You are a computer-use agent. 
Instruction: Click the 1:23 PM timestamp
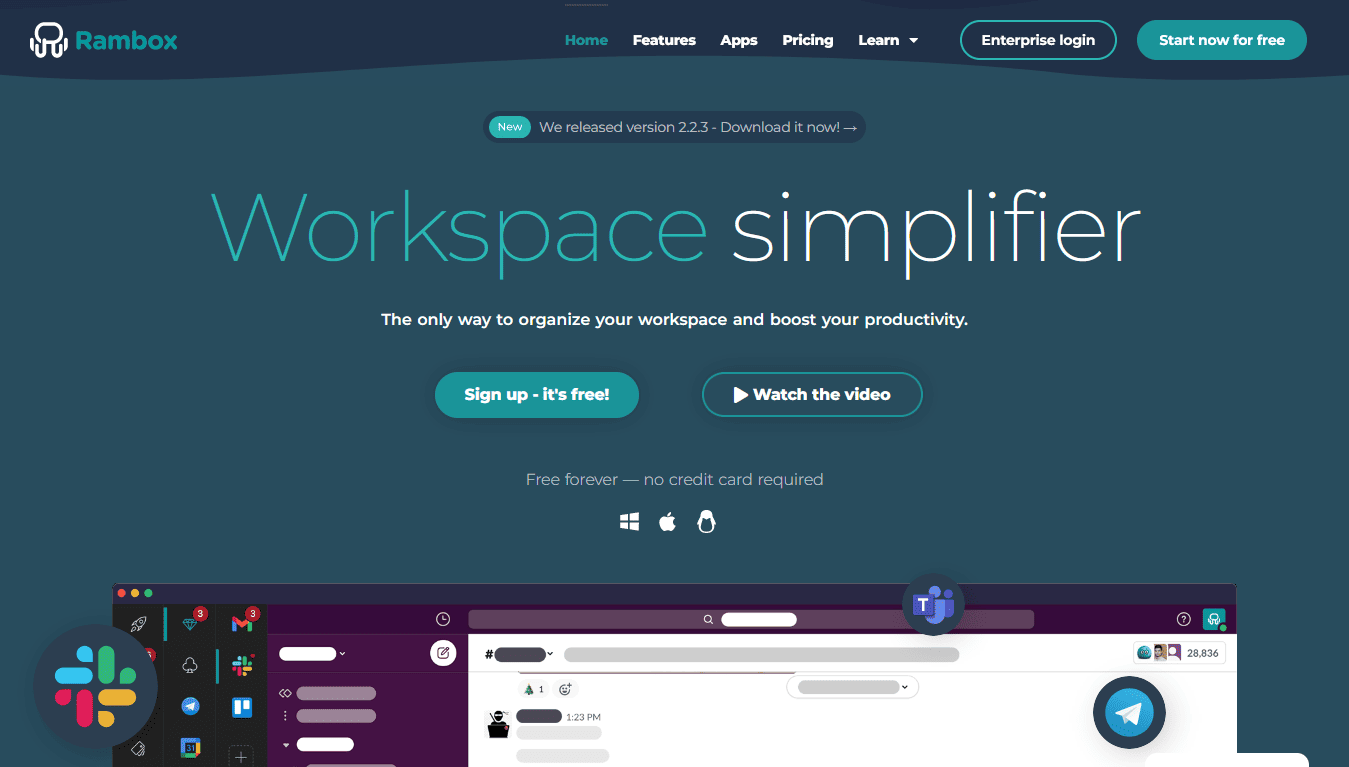[x=583, y=717]
